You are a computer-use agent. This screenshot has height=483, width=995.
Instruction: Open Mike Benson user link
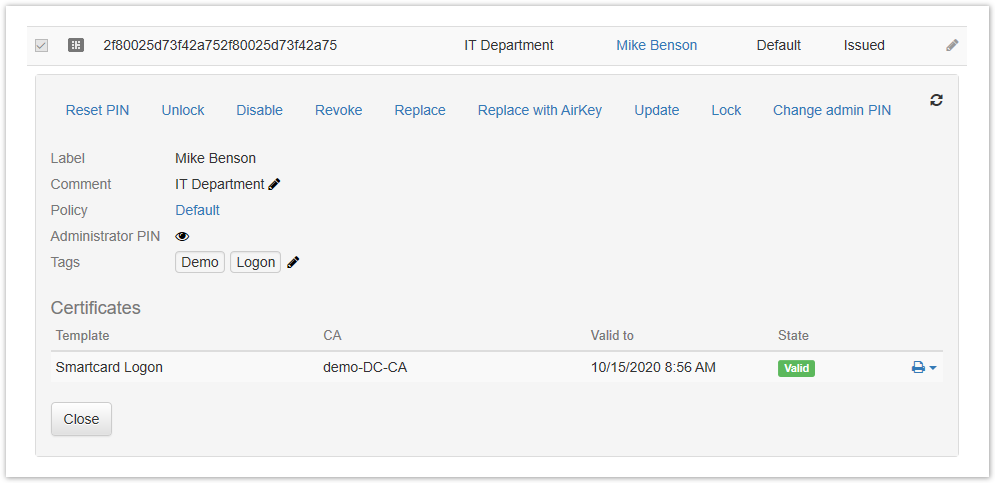656,45
